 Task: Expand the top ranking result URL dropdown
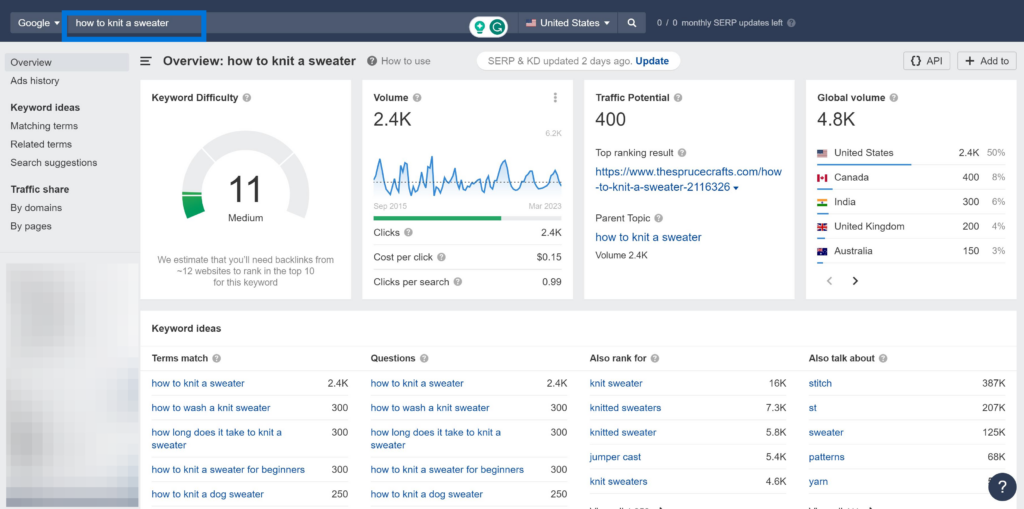(737, 188)
